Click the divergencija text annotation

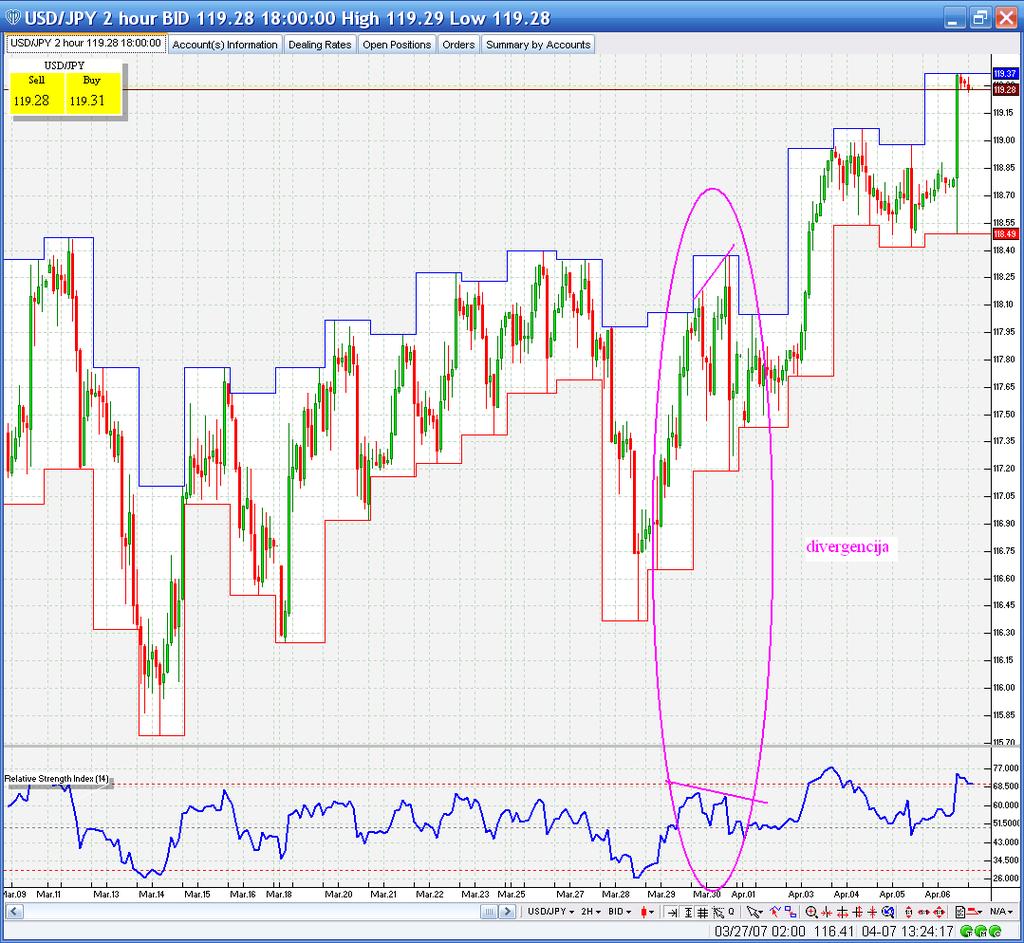[x=847, y=547]
